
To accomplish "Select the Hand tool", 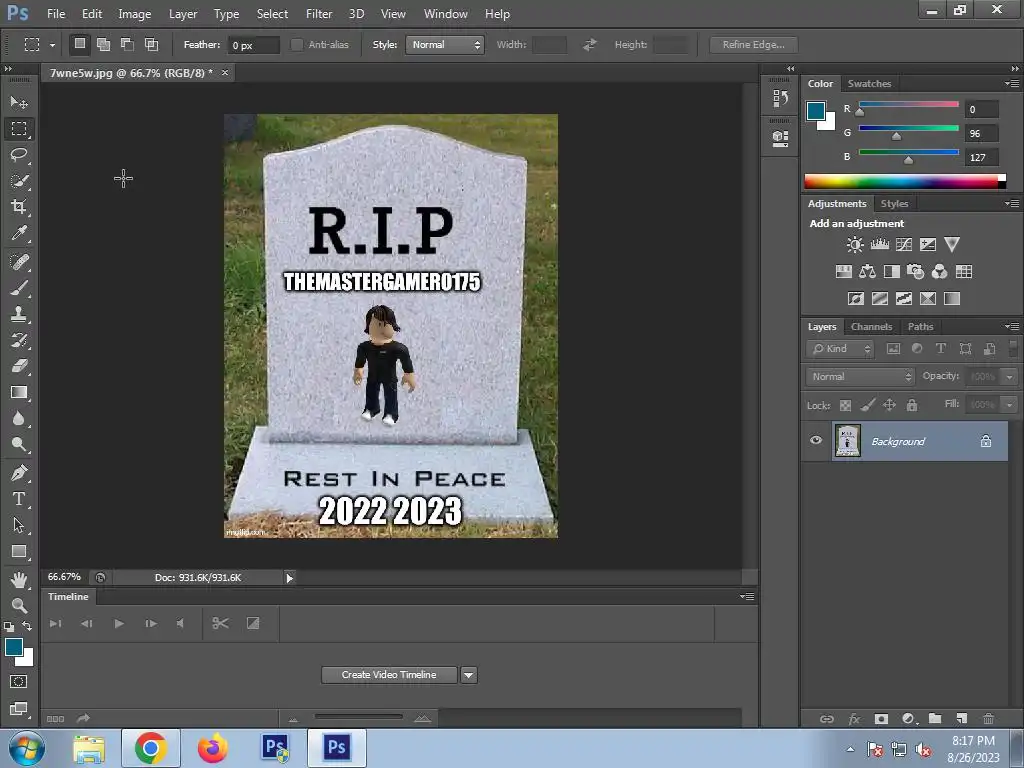I will [19, 579].
